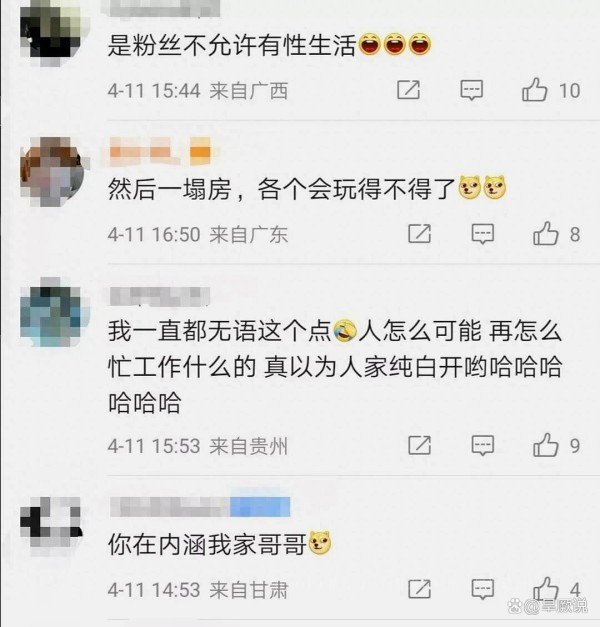Share the 16:50 comment from 广东

[x=420, y=234]
